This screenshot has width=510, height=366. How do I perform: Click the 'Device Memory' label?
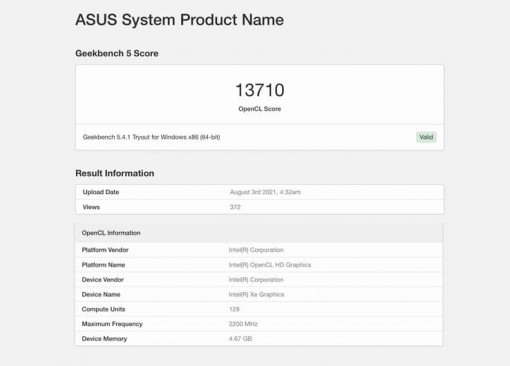click(x=104, y=339)
